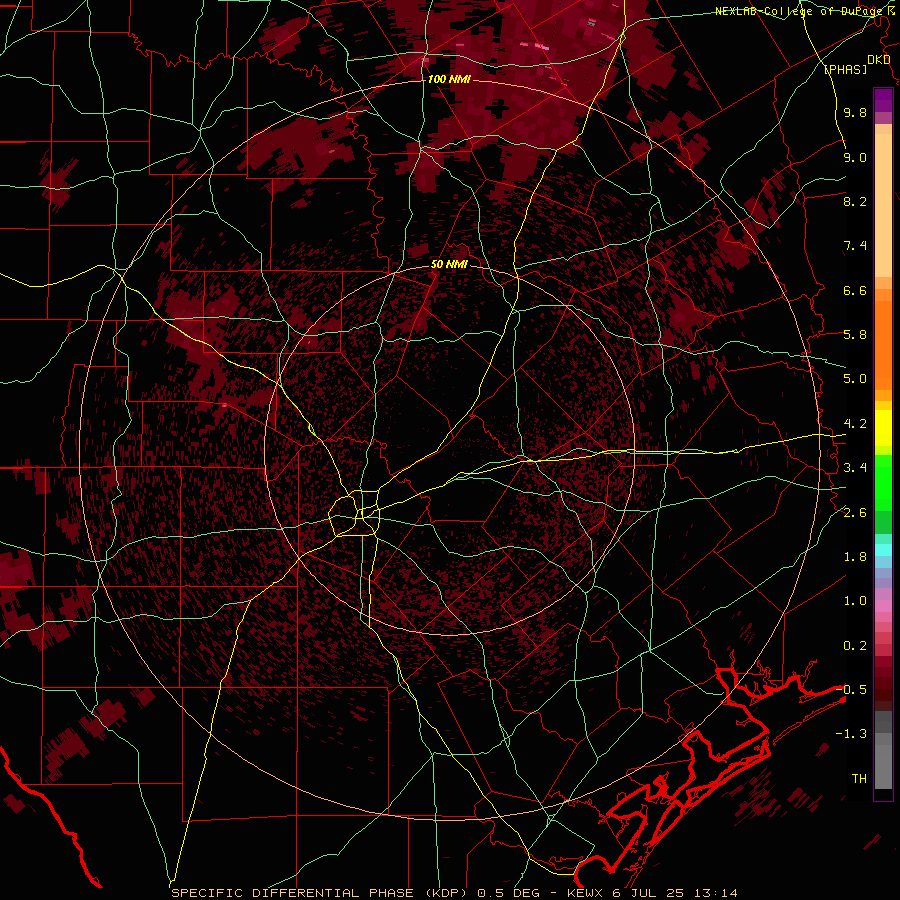Click the TH label on the color scale
Image resolution: width=900 pixels, height=900 pixels.
pos(859,779)
